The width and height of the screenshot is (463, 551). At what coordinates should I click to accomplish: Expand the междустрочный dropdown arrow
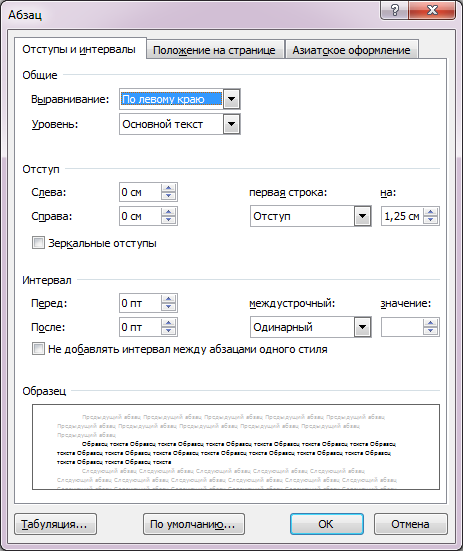363,327
